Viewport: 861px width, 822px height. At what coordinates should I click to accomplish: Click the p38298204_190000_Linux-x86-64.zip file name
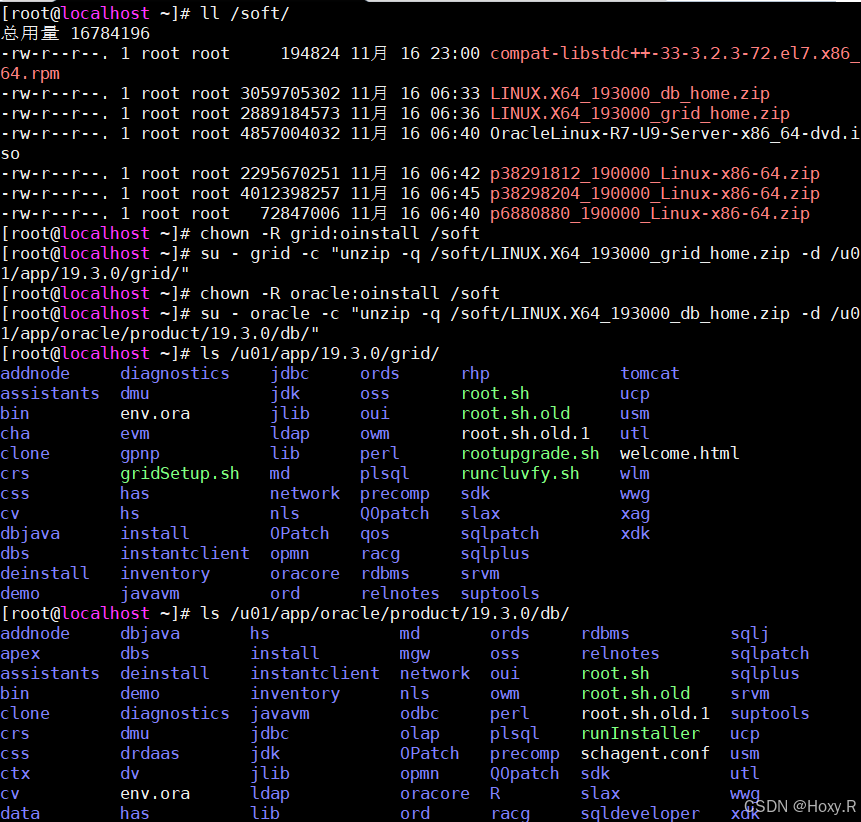point(655,193)
